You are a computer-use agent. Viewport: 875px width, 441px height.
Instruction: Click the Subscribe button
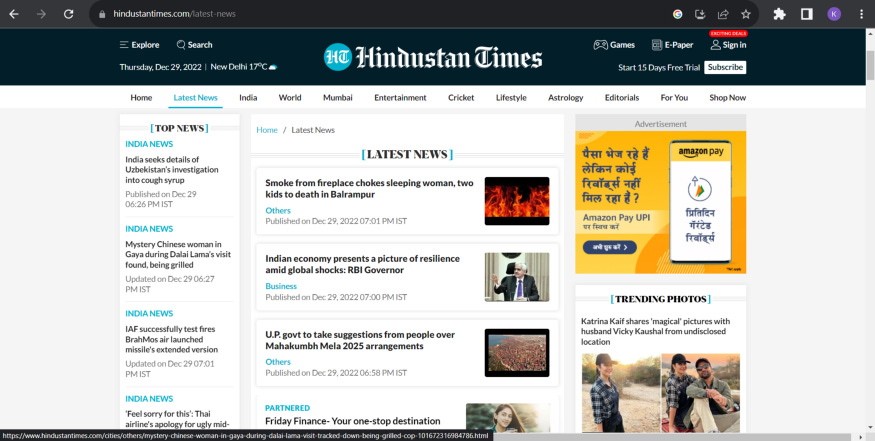(725, 68)
